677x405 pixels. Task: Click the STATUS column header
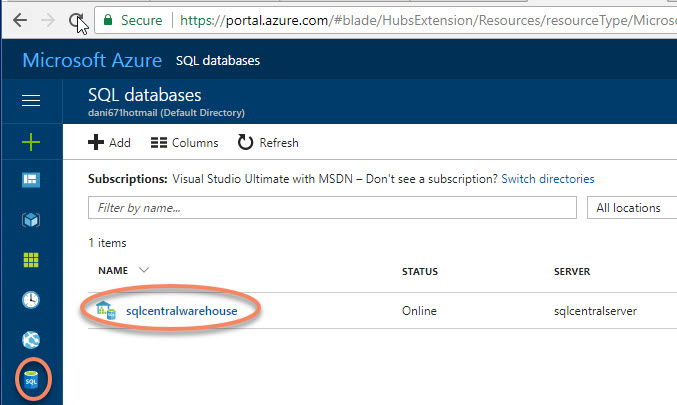[x=419, y=271]
